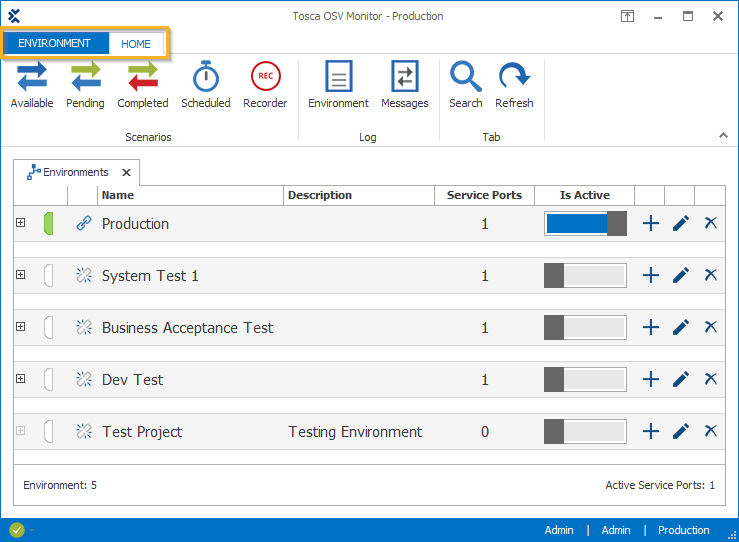The image size is (739, 542).
Task: Close the Environments tab
Action: tap(126, 172)
